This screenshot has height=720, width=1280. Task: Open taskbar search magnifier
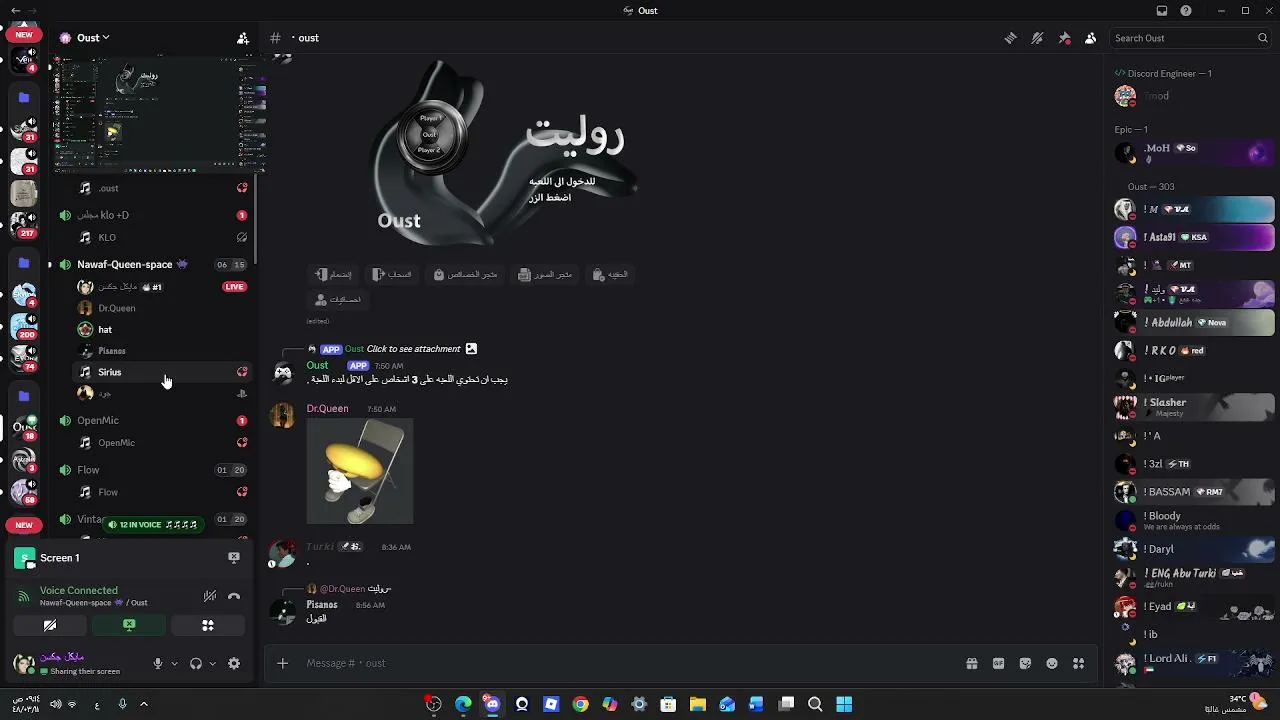815,704
